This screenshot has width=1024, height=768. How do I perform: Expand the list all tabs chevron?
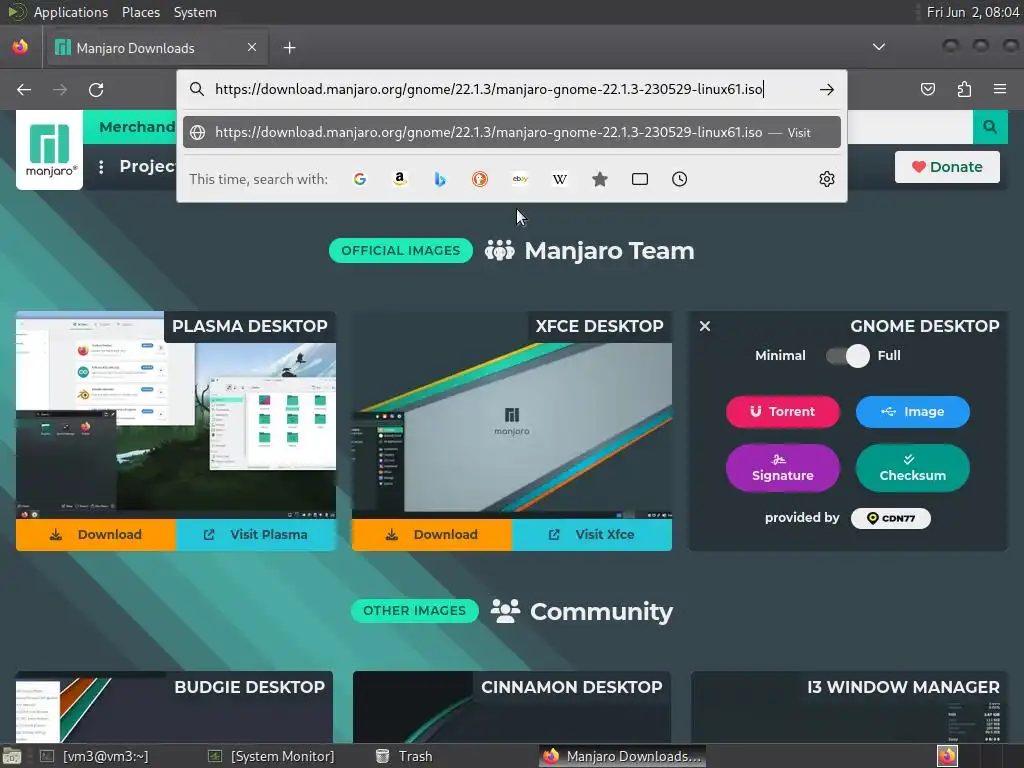(878, 47)
